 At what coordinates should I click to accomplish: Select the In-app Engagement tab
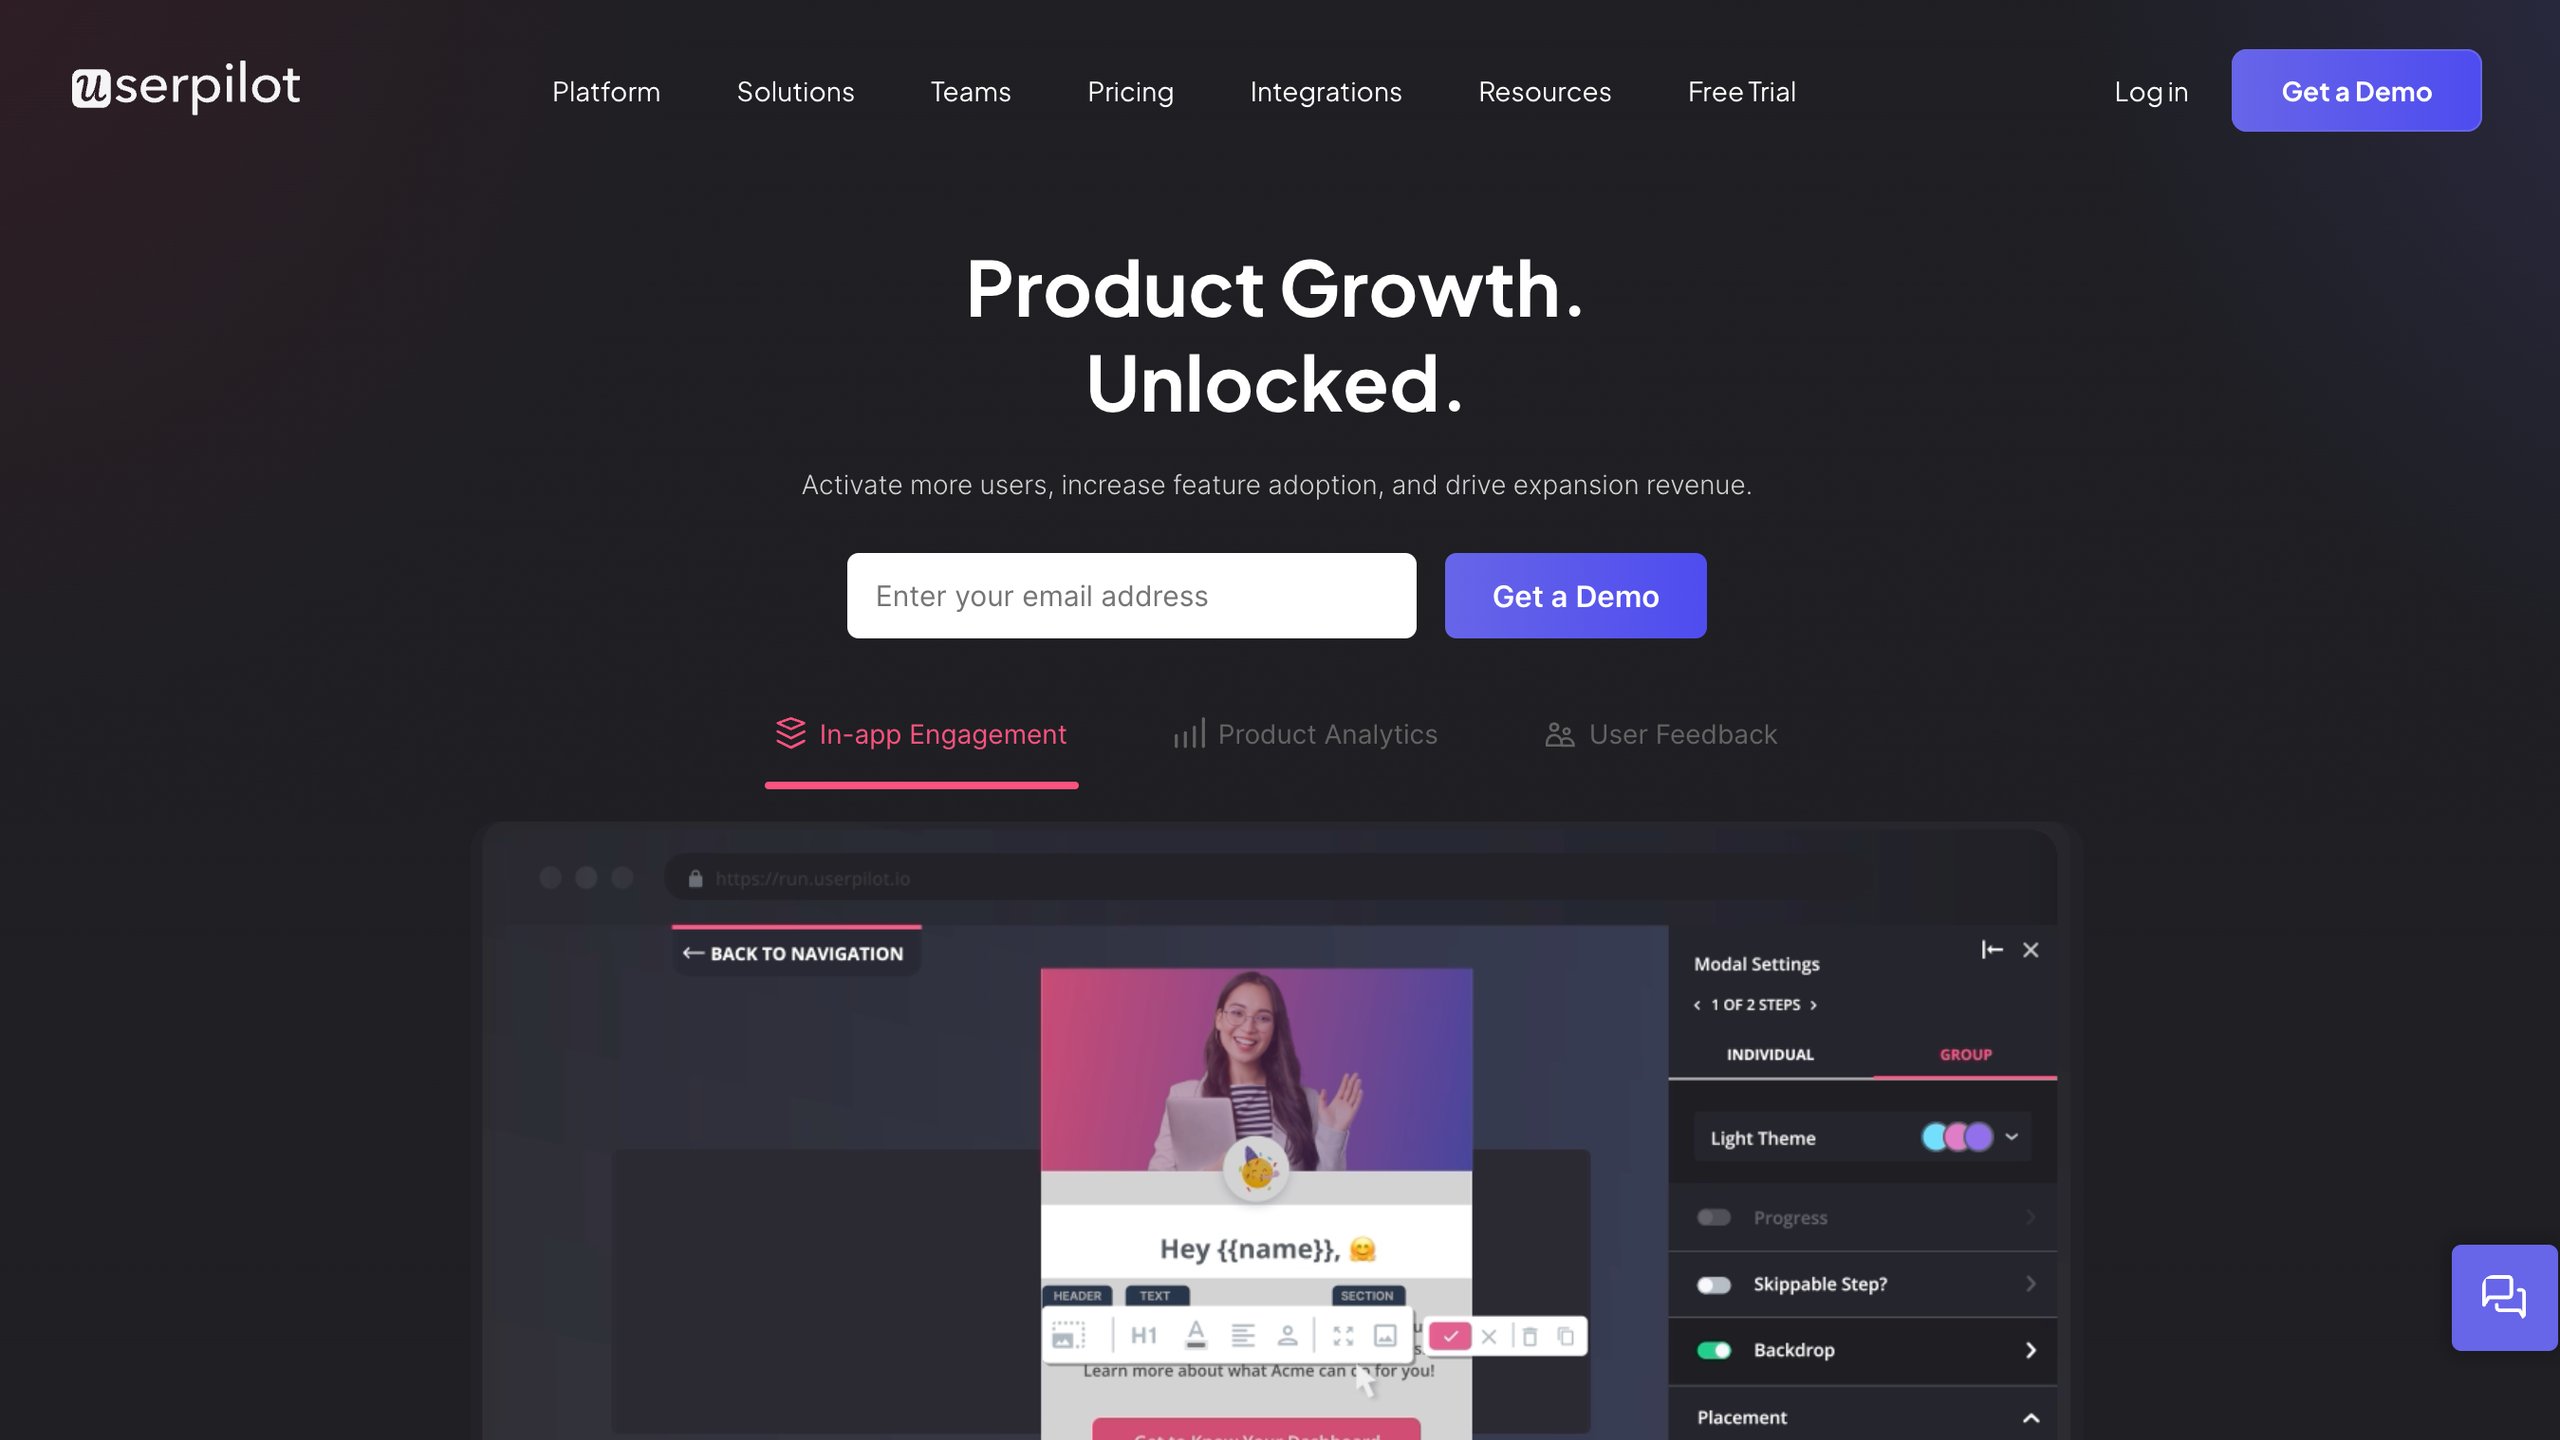click(920, 735)
